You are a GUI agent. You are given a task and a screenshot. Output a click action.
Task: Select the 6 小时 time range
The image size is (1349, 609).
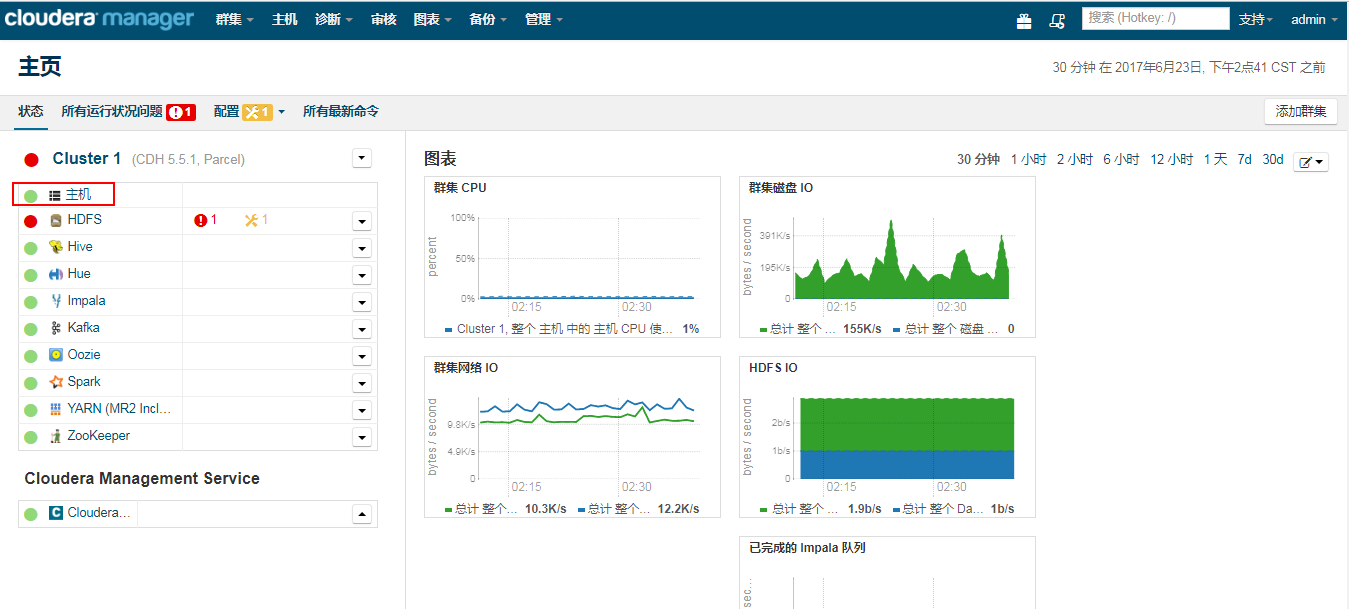tap(1121, 160)
